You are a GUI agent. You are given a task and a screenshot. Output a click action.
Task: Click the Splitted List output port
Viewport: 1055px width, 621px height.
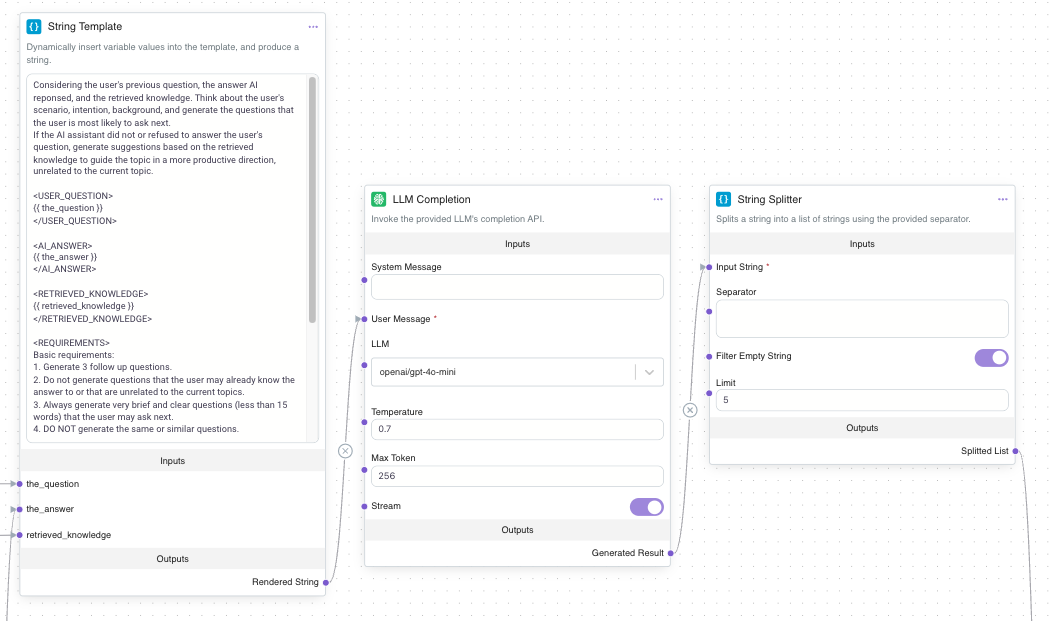(1015, 451)
